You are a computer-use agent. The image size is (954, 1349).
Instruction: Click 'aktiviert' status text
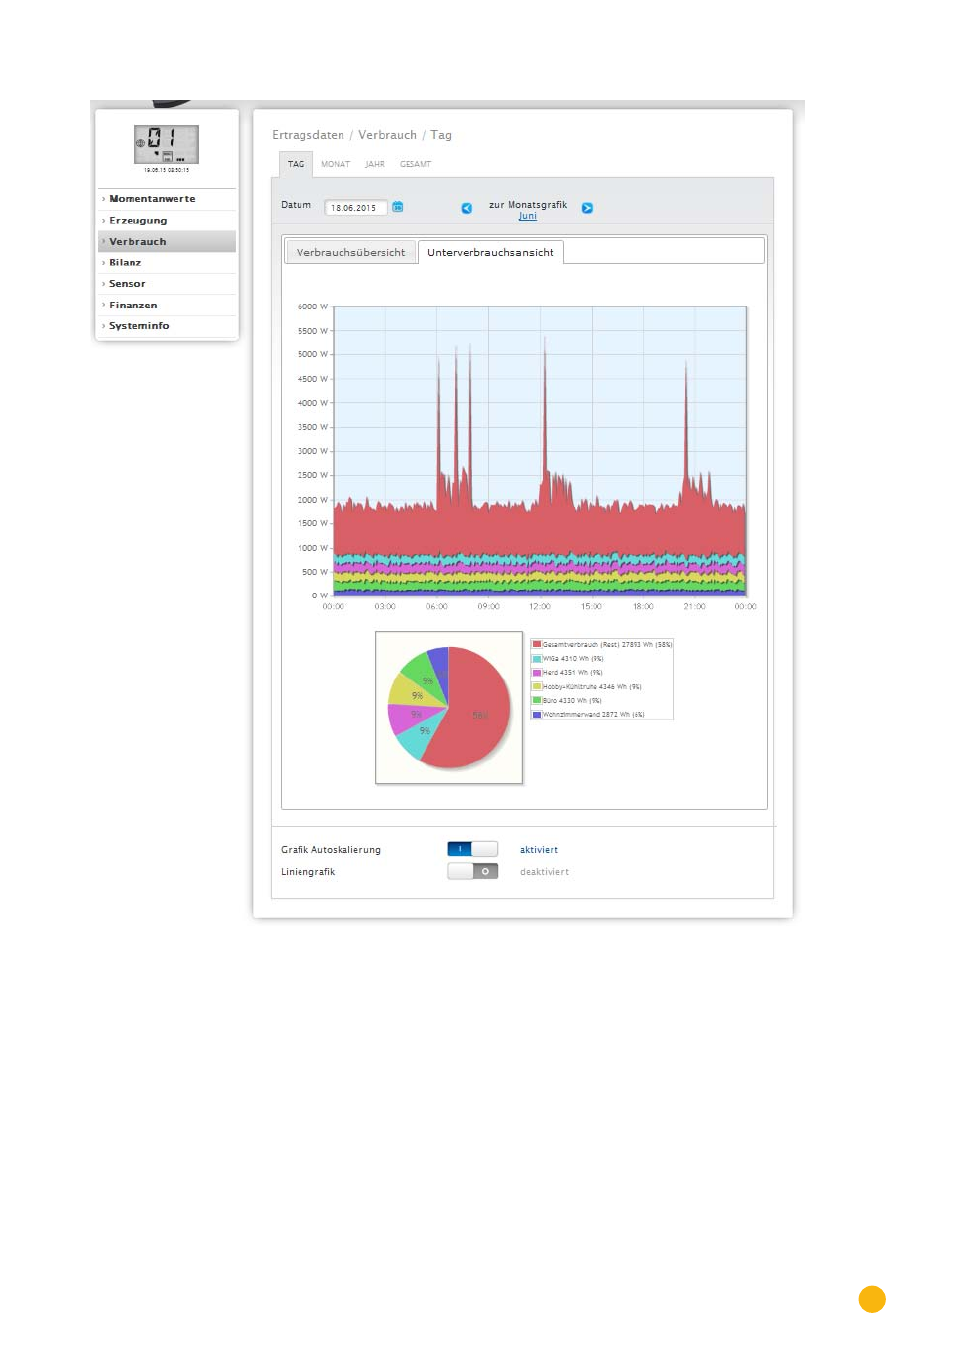(x=539, y=850)
